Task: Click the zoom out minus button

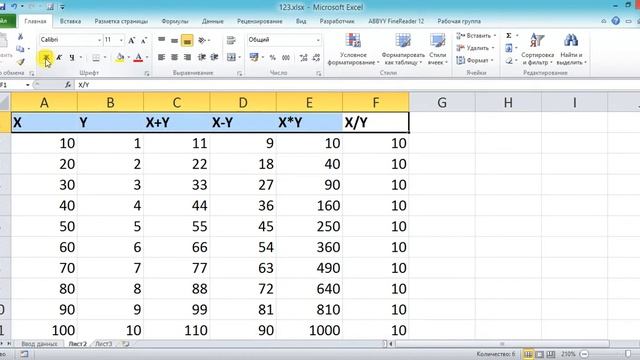Action: point(584,354)
